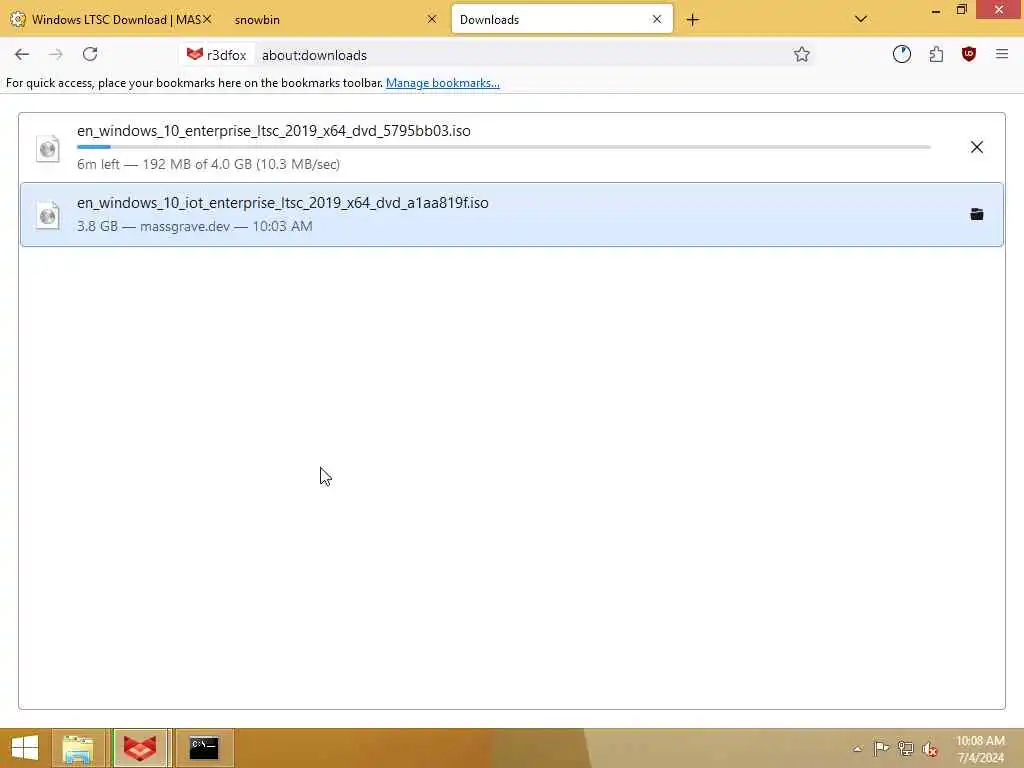This screenshot has width=1024, height=768.
Task: Select the Downloads tab
Action: (562, 20)
